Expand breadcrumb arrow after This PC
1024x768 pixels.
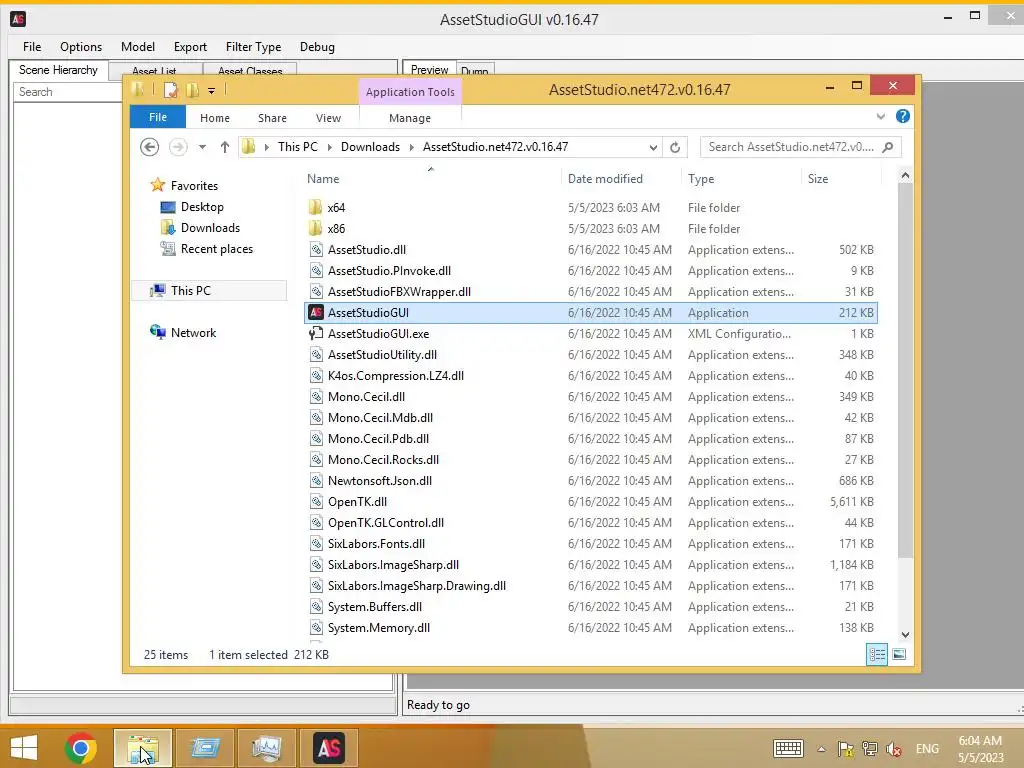[329, 147]
